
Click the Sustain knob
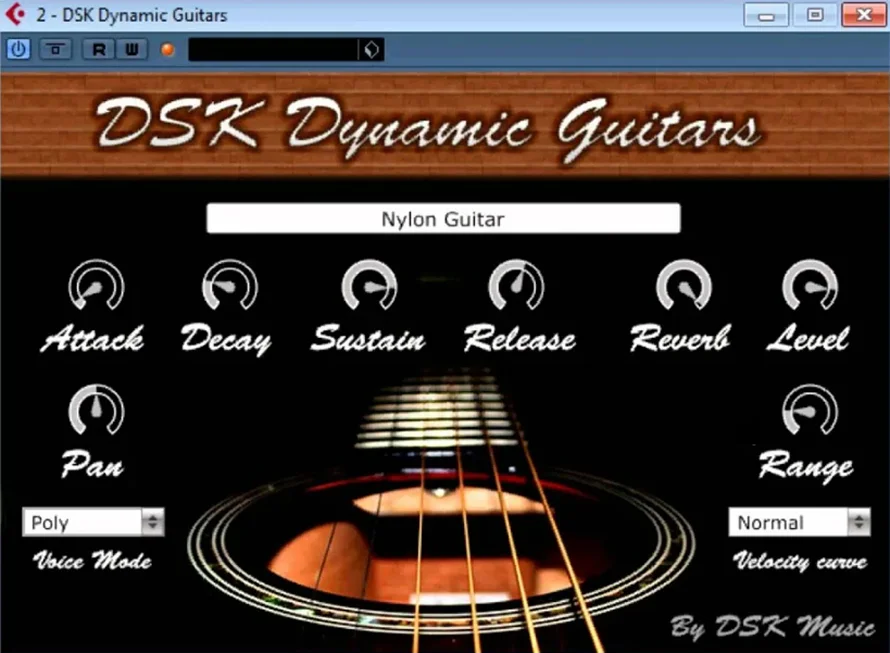pos(369,286)
